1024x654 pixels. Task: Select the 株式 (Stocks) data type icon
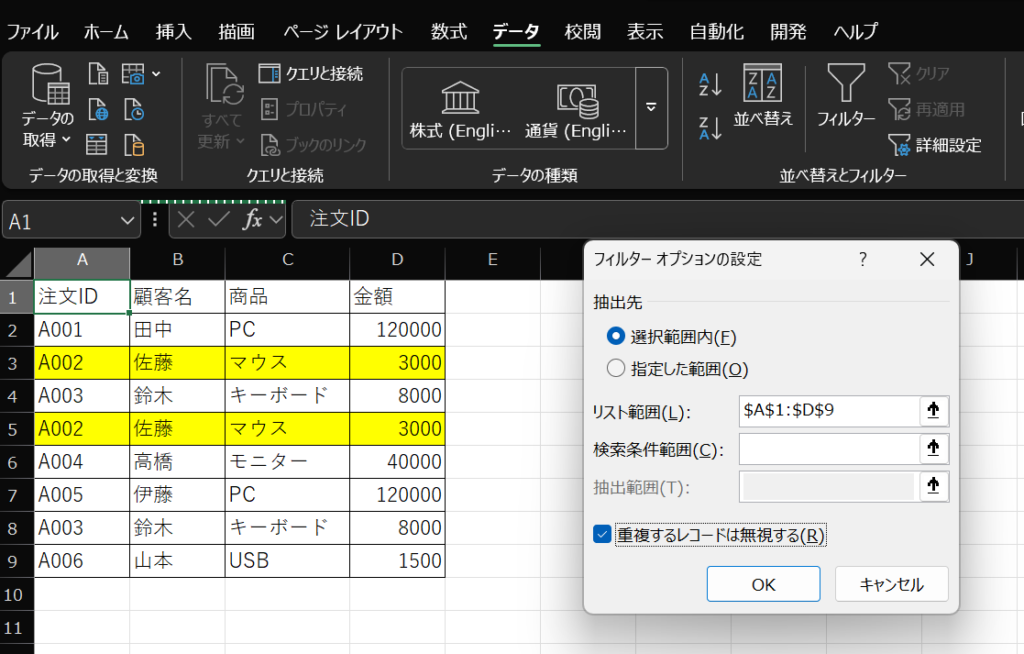pos(460,98)
